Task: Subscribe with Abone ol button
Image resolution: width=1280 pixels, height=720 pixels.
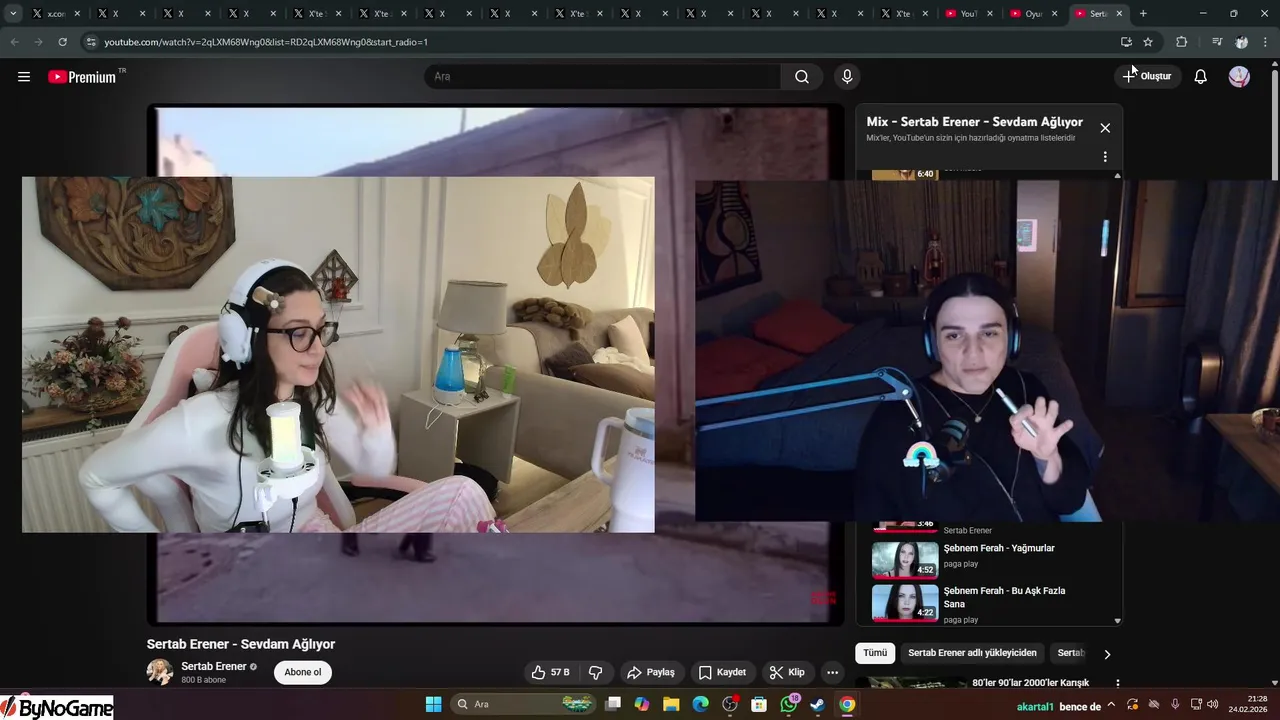Action: click(x=303, y=672)
